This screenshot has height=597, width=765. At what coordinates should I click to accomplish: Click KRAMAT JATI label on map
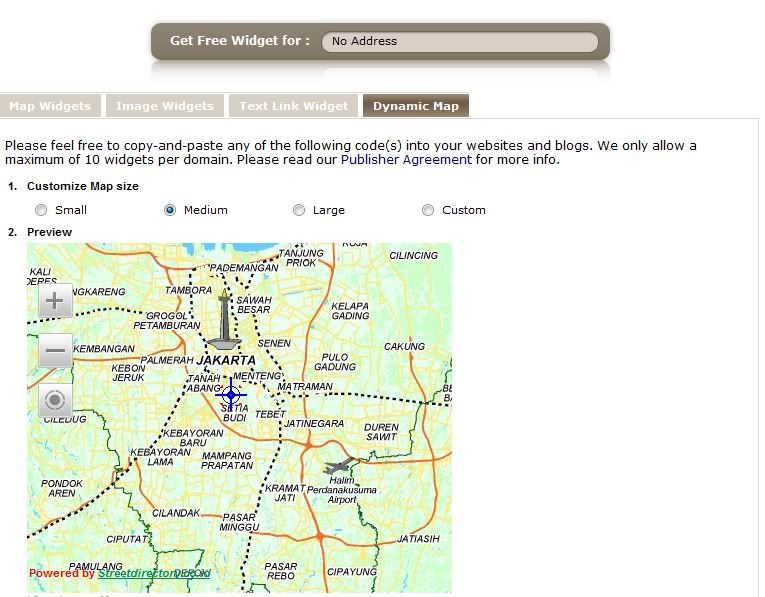285,493
